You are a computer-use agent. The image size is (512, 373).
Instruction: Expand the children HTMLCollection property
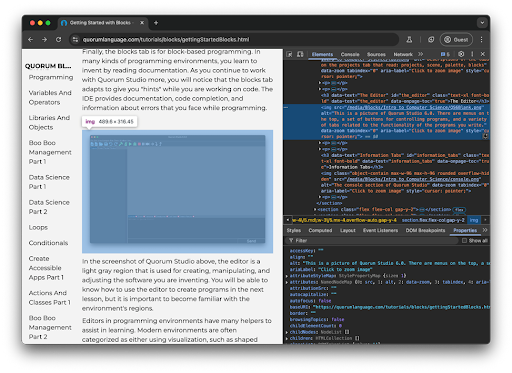[x=287, y=338]
